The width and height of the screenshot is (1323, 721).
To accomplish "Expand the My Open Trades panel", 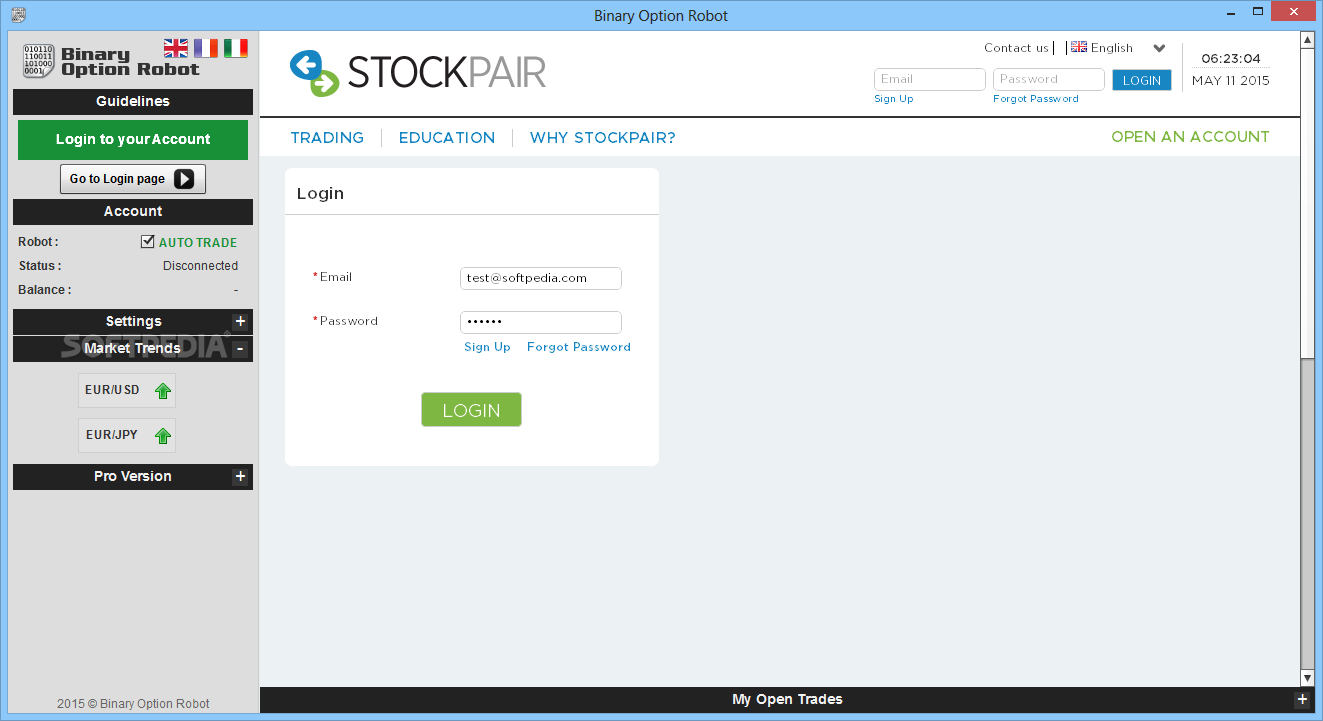I will 1301,699.
